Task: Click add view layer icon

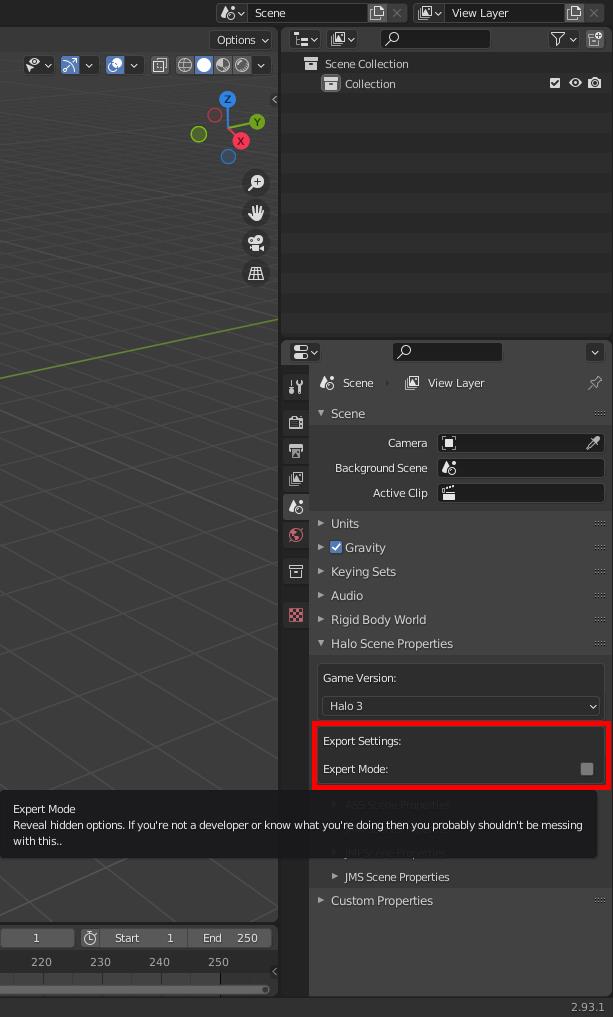Action: point(573,13)
